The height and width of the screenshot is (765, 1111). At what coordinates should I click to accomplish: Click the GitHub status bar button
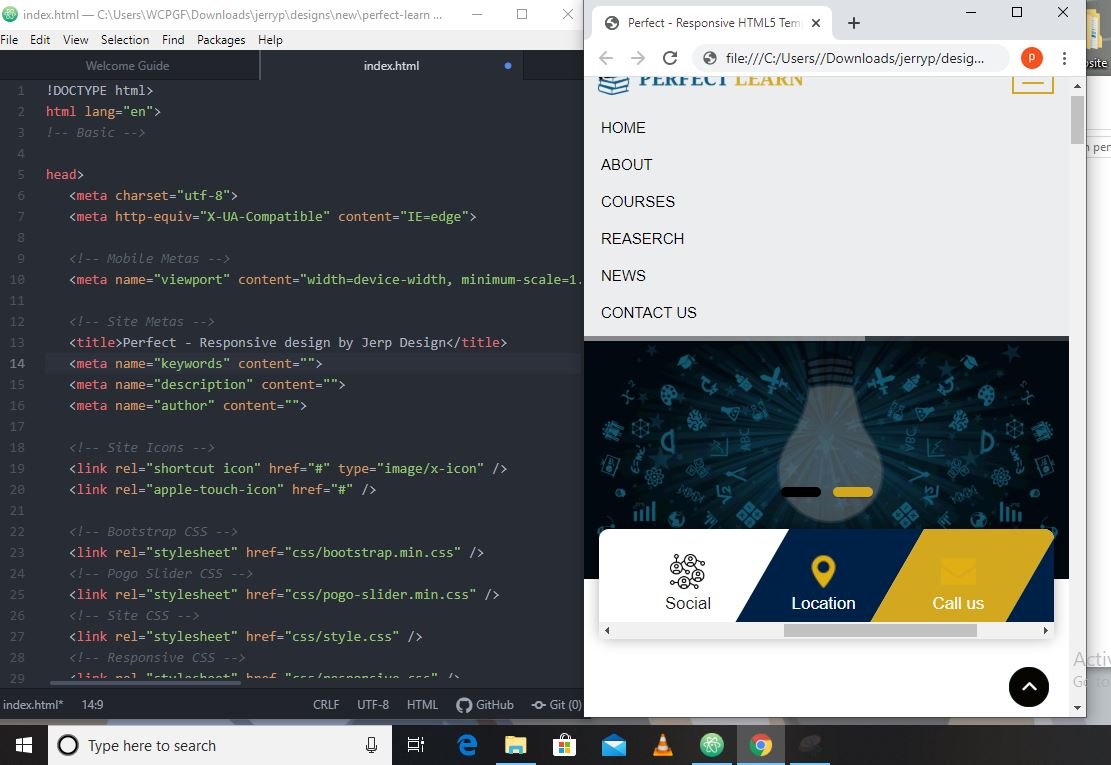click(x=485, y=705)
